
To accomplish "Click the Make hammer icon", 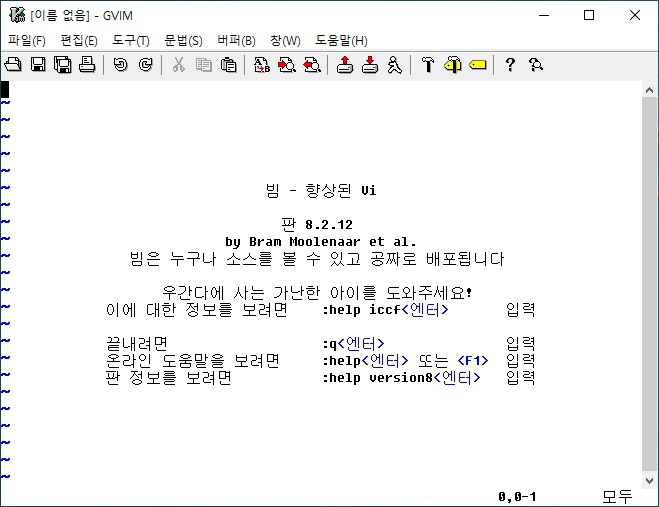I will [x=428, y=65].
